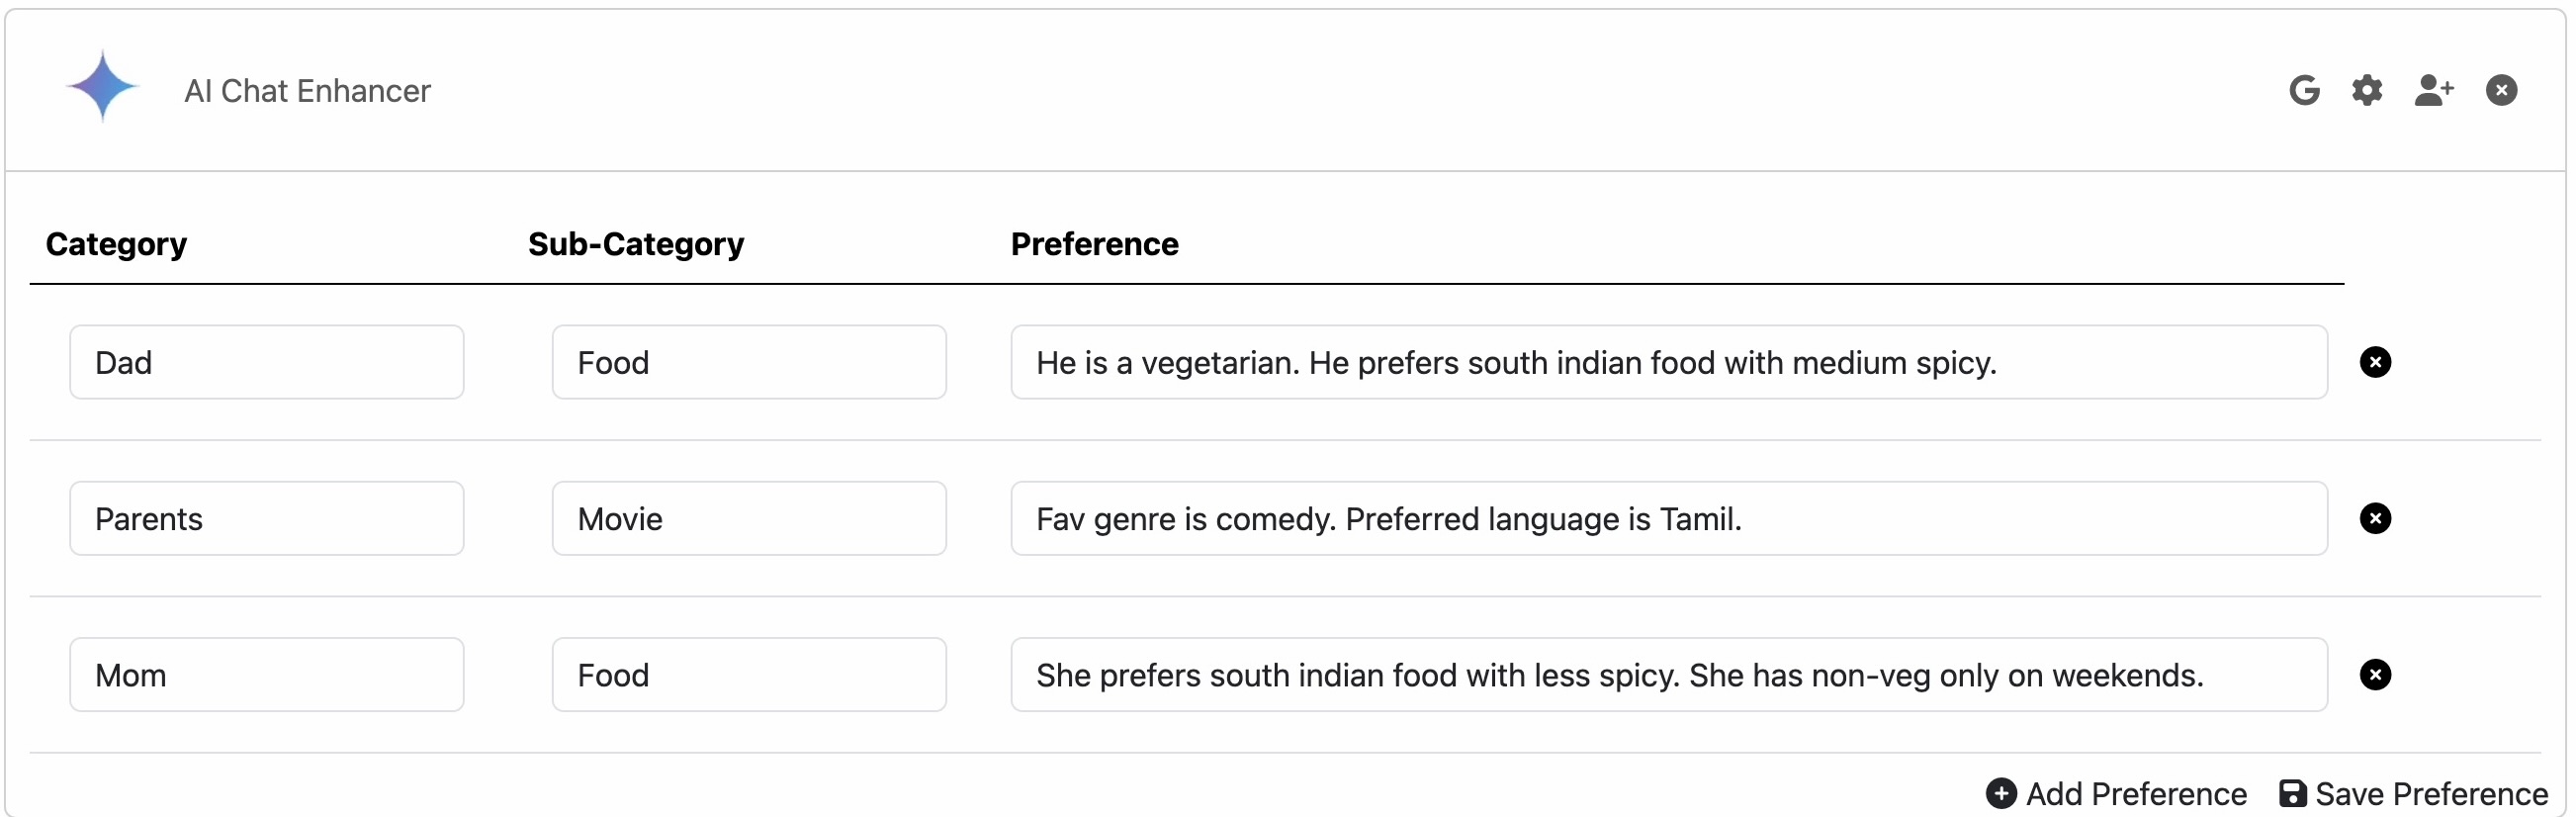Edit the Parents category field
Screen dimensions: 2576x817
[x=267, y=518]
